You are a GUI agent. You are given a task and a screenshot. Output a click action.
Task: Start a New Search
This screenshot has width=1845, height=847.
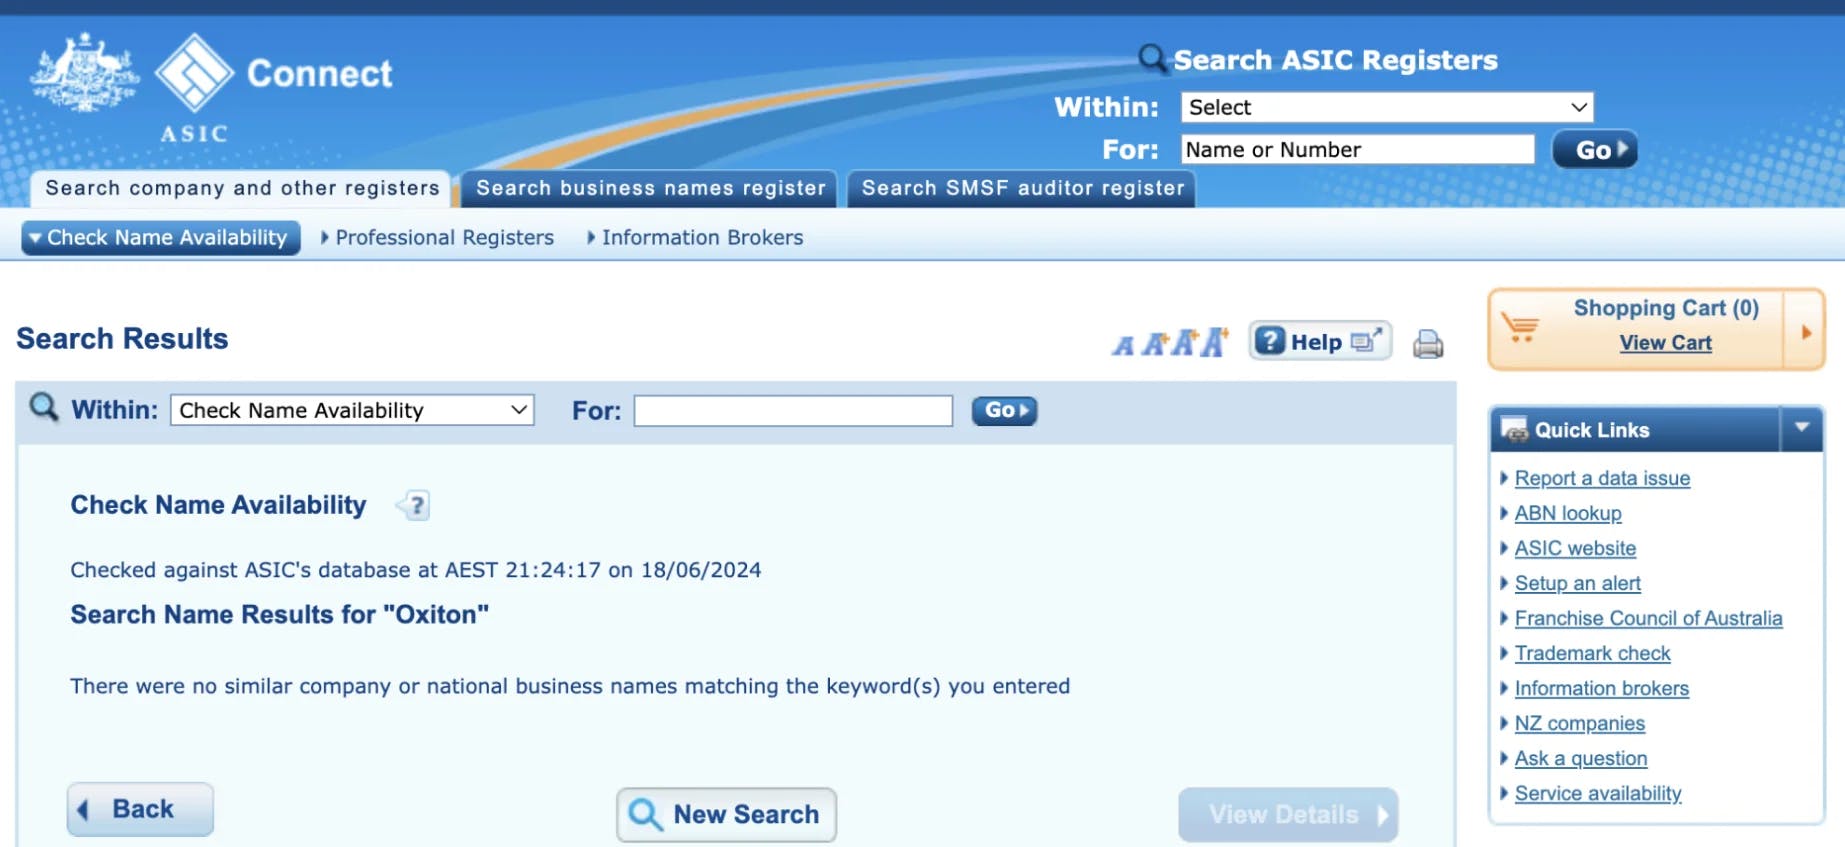tap(726, 814)
